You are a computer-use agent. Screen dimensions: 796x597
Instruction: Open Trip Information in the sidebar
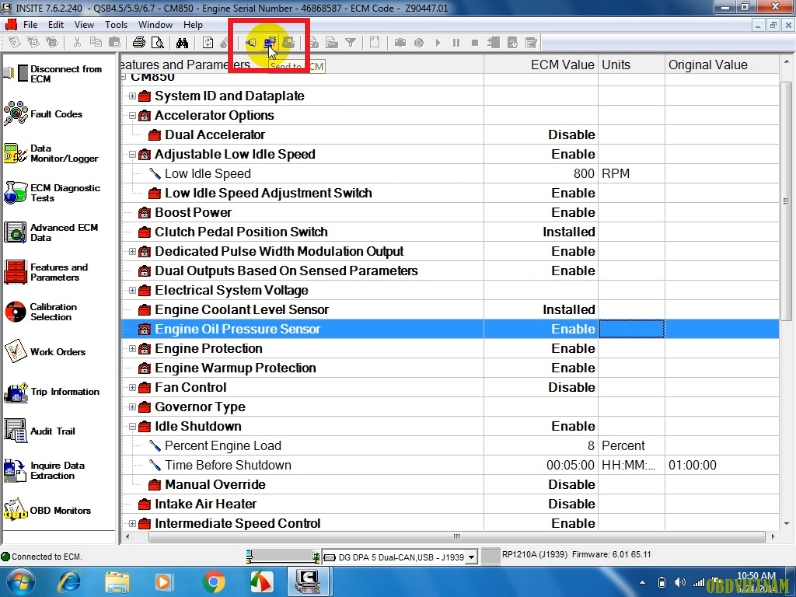point(51,391)
